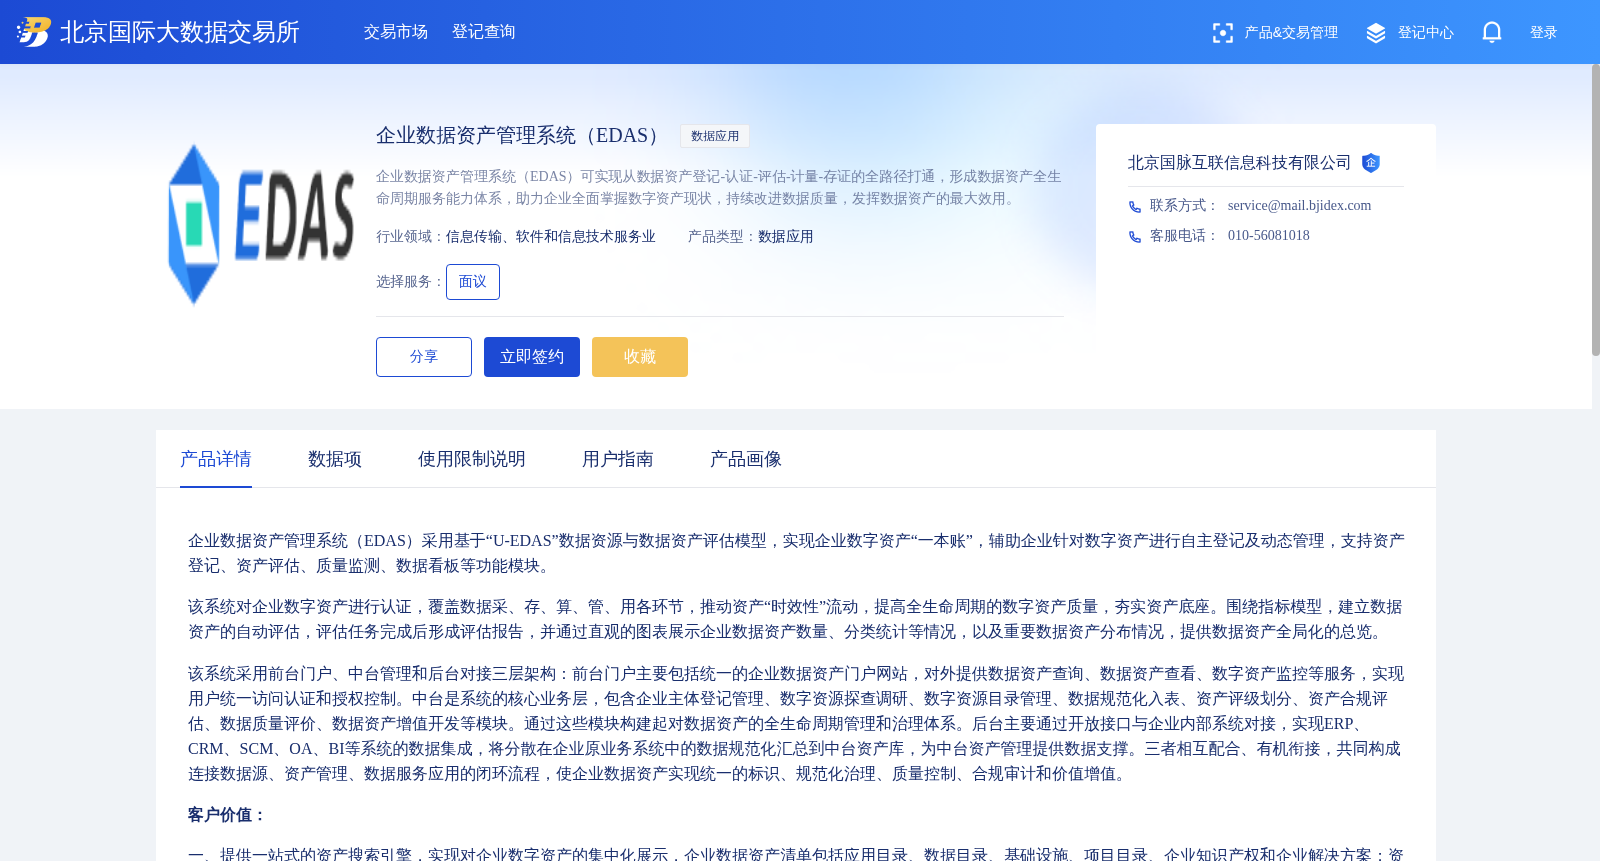This screenshot has width=1600, height=861.
Task: Click the 收藏 button
Action: coord(640,357)
